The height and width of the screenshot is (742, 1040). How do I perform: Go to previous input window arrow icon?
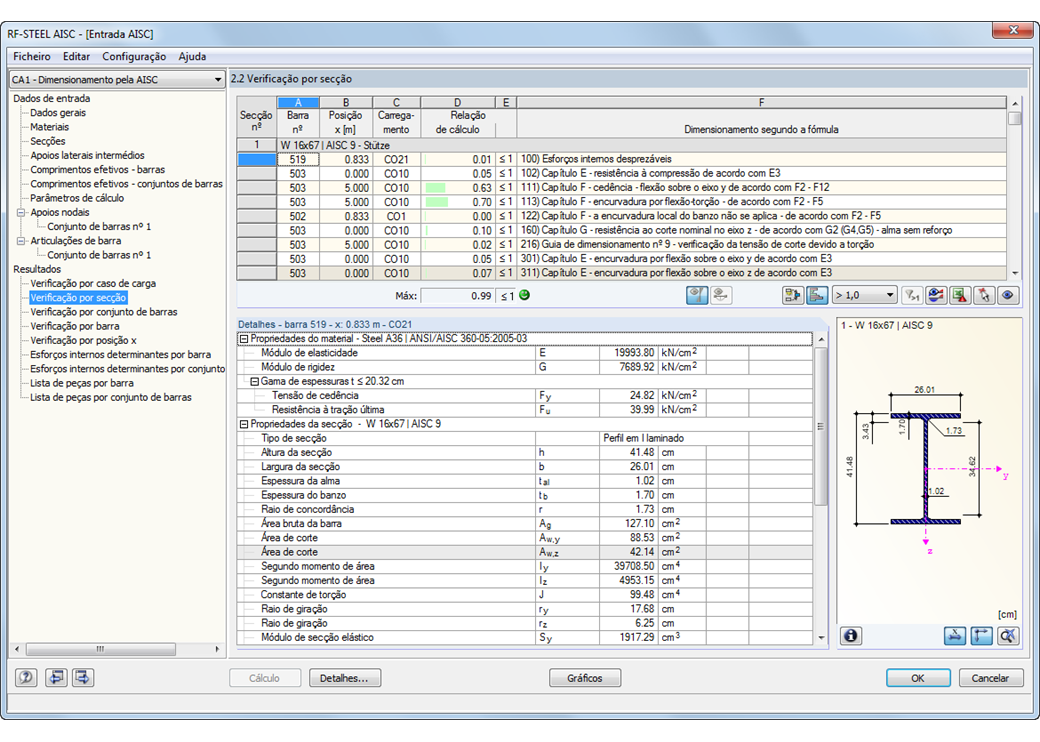[x=56, y=677]
